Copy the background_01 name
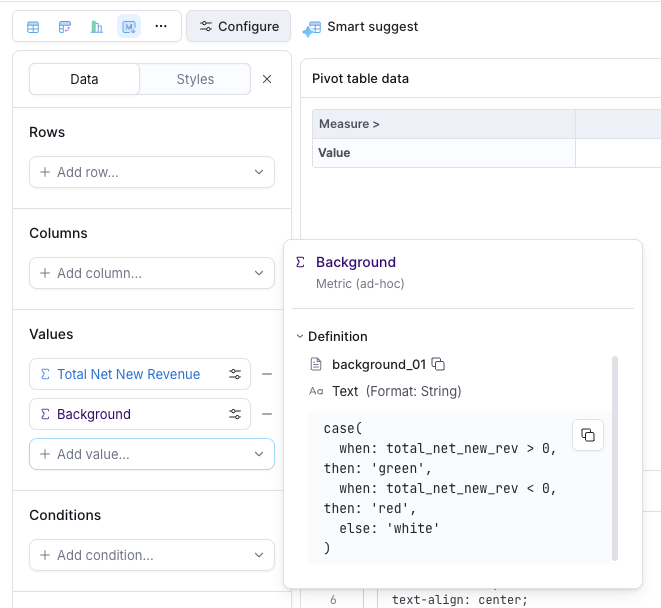 pos(438,364)
